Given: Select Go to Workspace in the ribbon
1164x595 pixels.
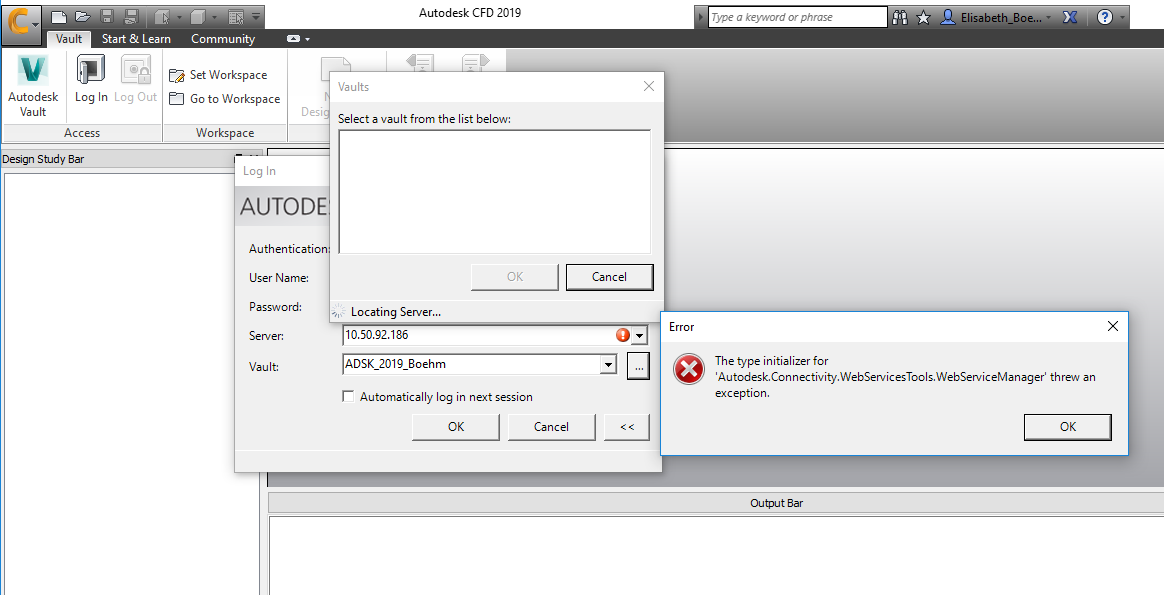Looking at the screenshot, I should click(x=225, y=99).
